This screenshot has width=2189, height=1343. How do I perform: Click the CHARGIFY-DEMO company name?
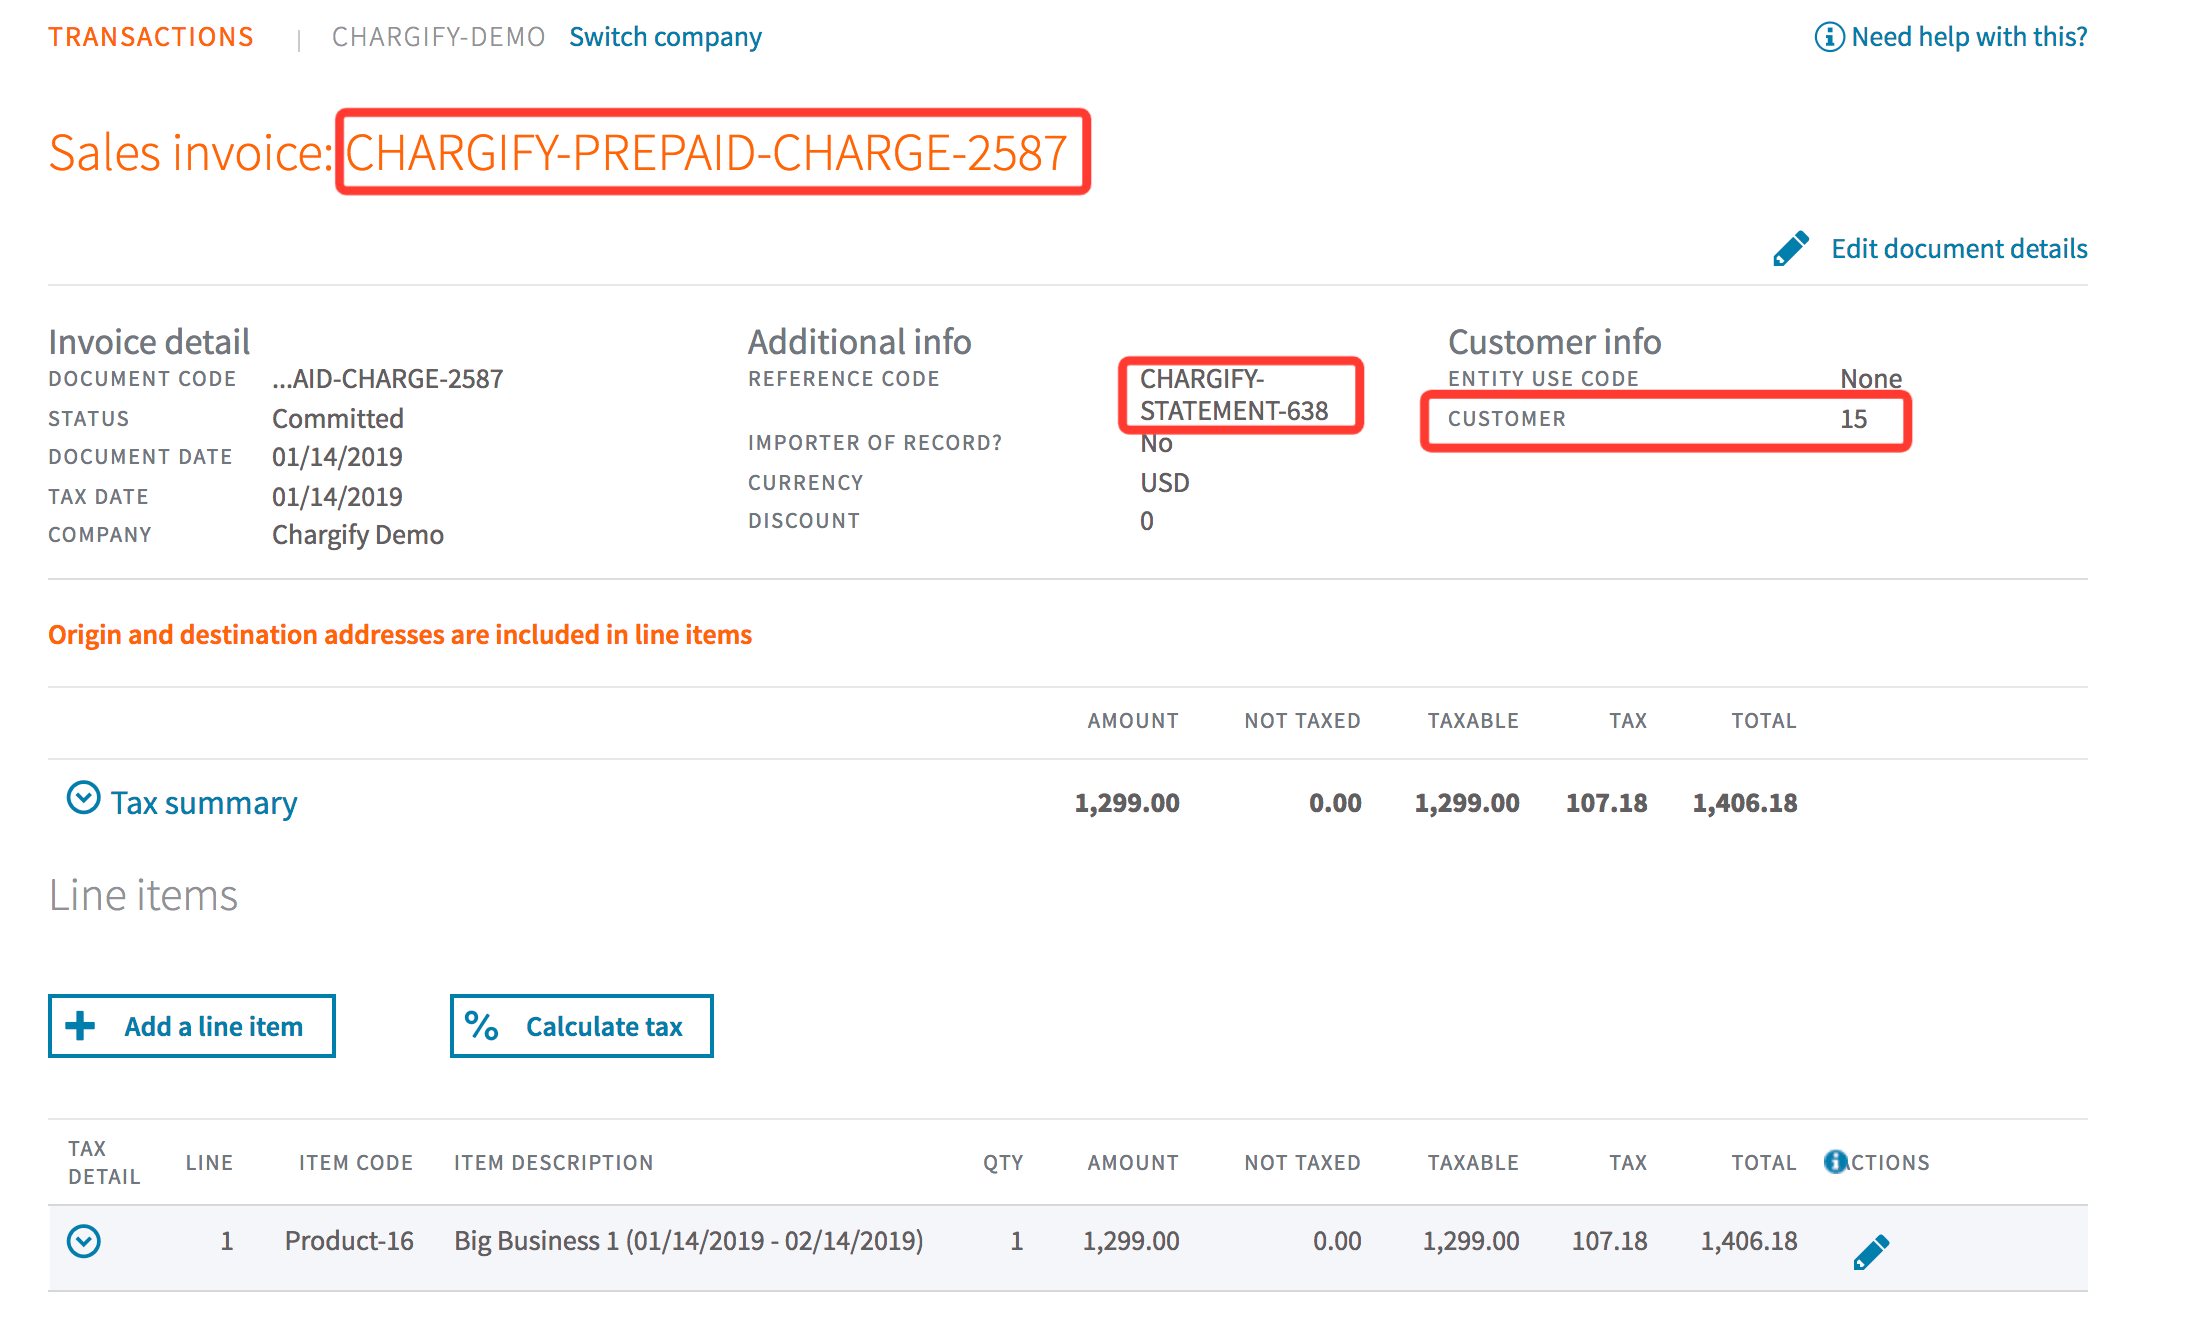438,37
